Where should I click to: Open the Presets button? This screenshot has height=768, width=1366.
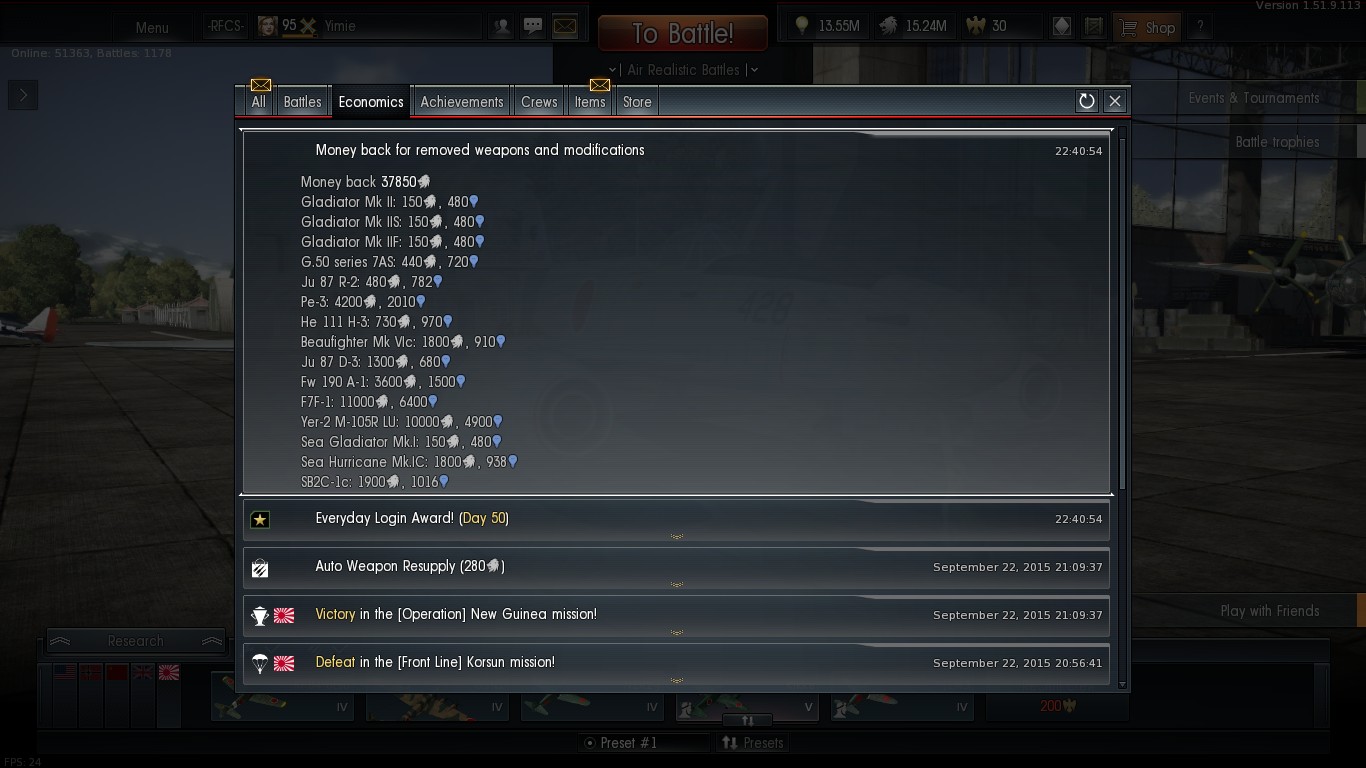753,743
